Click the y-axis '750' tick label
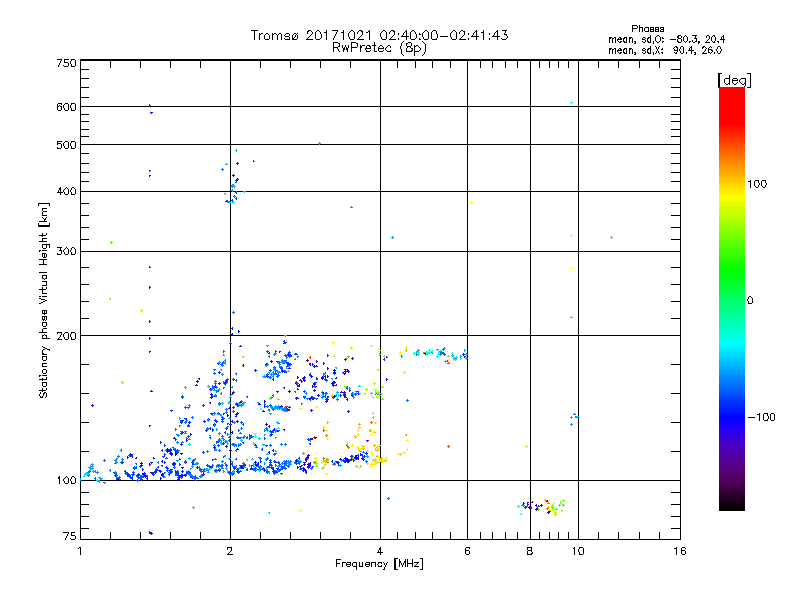Screen dimensions: 800x600 click(66, 64)
